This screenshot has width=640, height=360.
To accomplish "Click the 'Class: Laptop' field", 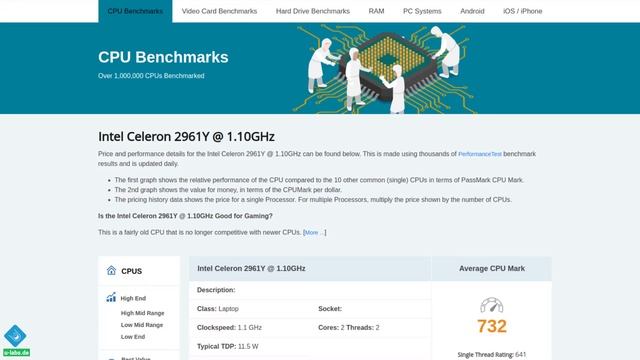I will coord(218,309).
